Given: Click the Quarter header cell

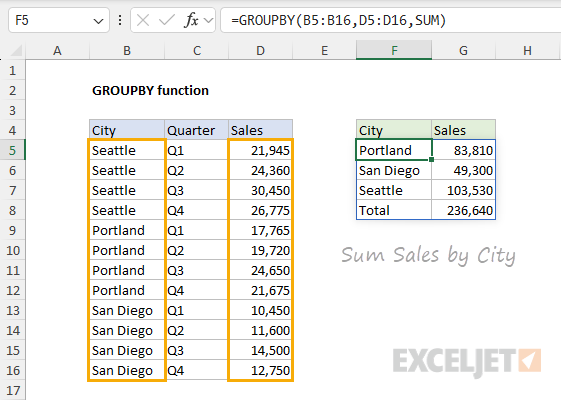Looking at the screenshot, I should [196, 130].
